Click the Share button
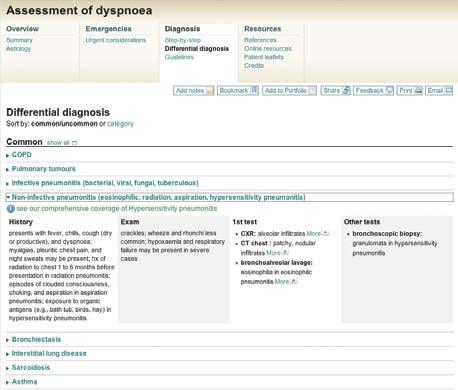The height and width of the screenshot is (390, 458). pyautogui.click(x=335, y=91)
